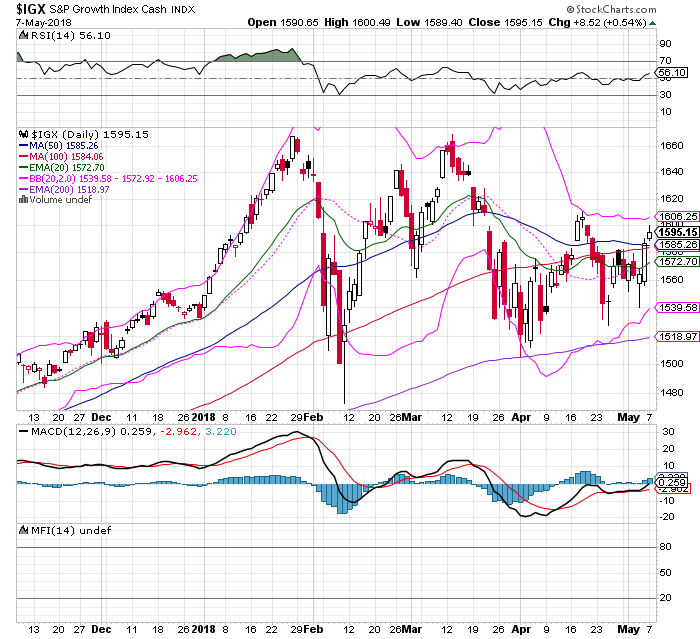Screen dimensions: 700x639
Task: Click the Dec label on bottom date axis
Action: click(101, 630)
